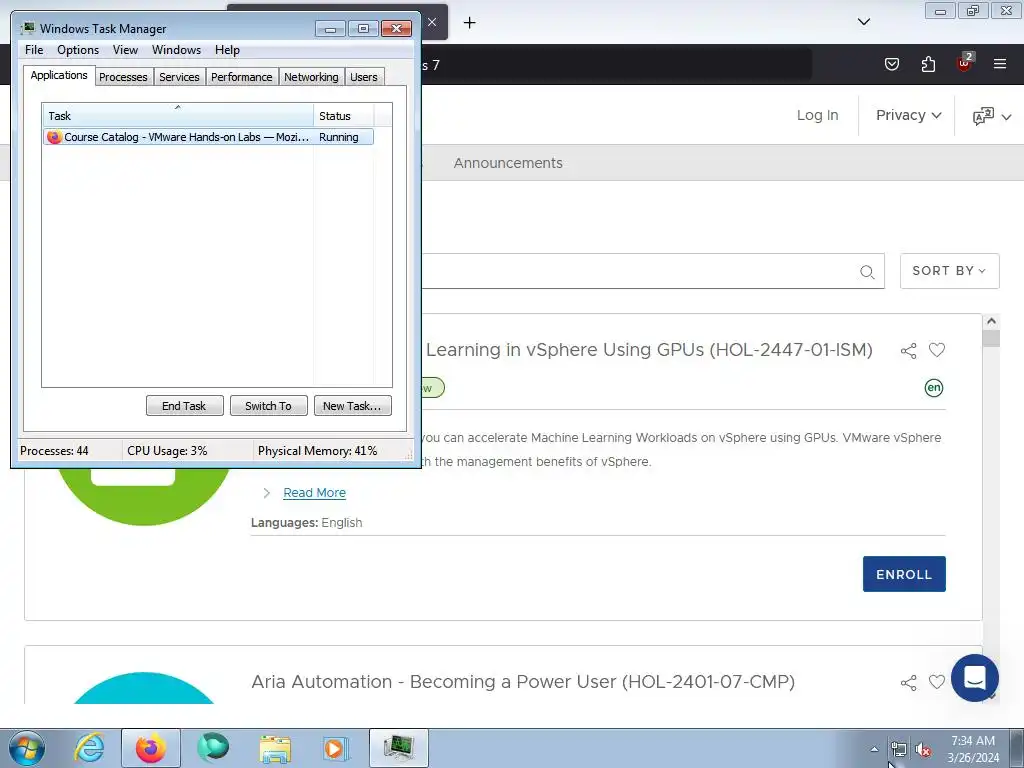Switch to the Networking tab
The width and height of the screenshot is (1024, 768).
pos(311,77)
